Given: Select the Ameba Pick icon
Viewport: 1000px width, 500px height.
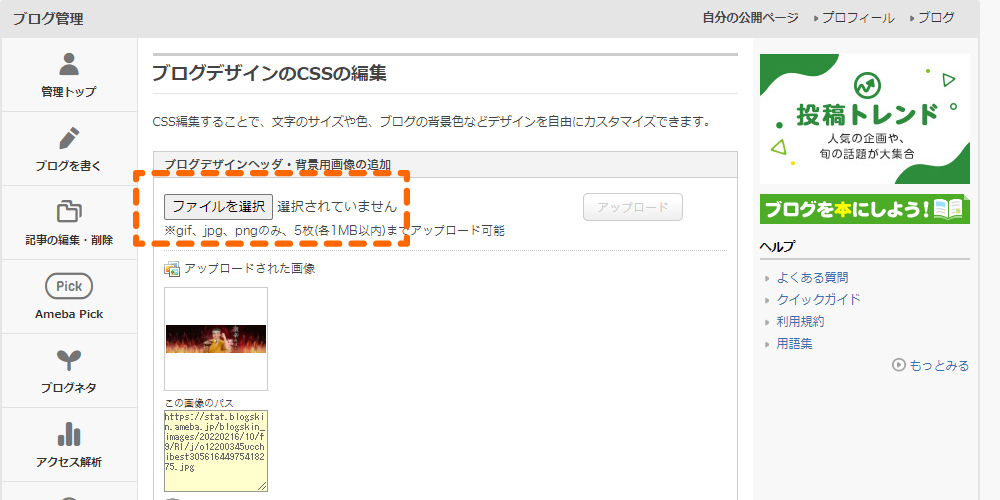Looking at the screenshot, I should click(69, 286).
